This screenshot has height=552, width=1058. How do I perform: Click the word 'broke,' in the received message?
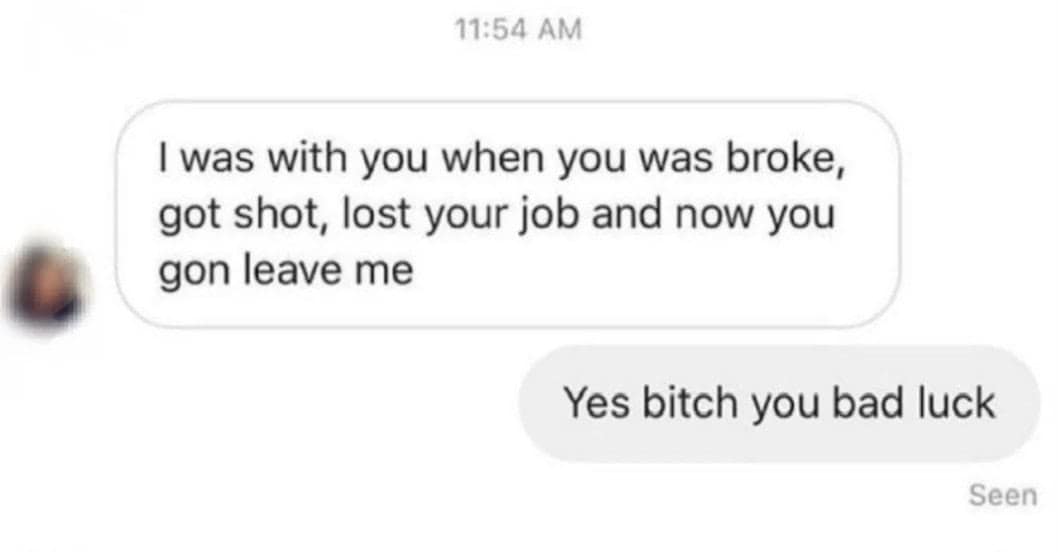pyautogui.click(x=785, y=158)
